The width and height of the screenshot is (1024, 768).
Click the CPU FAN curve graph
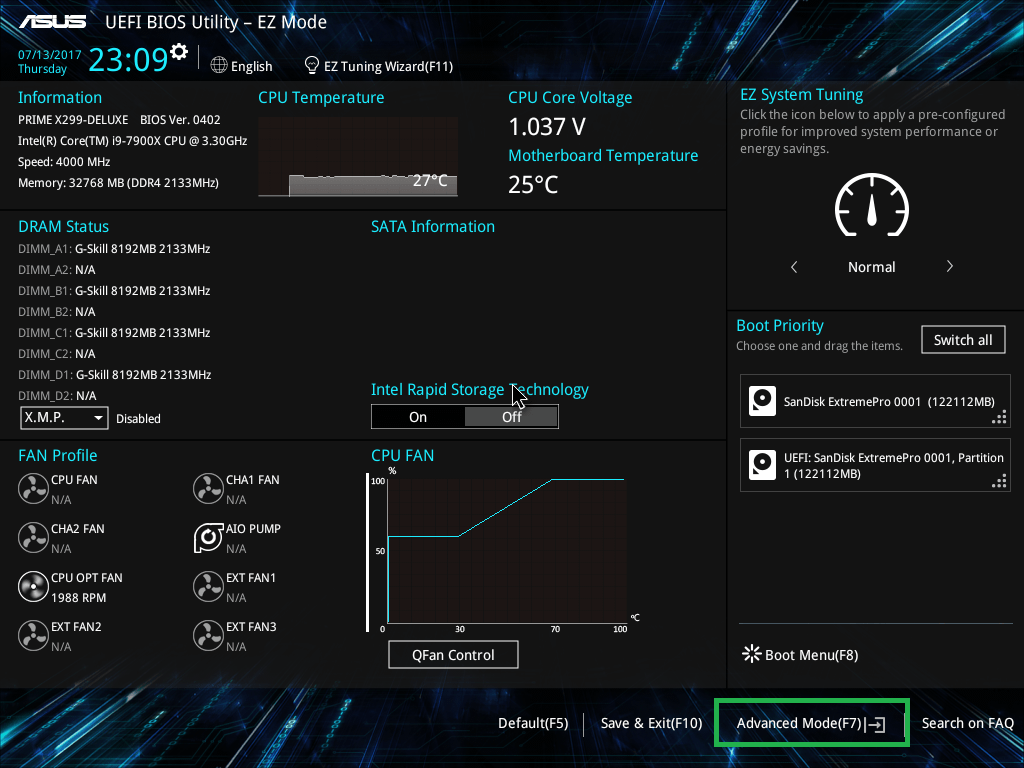pos(507,551)
